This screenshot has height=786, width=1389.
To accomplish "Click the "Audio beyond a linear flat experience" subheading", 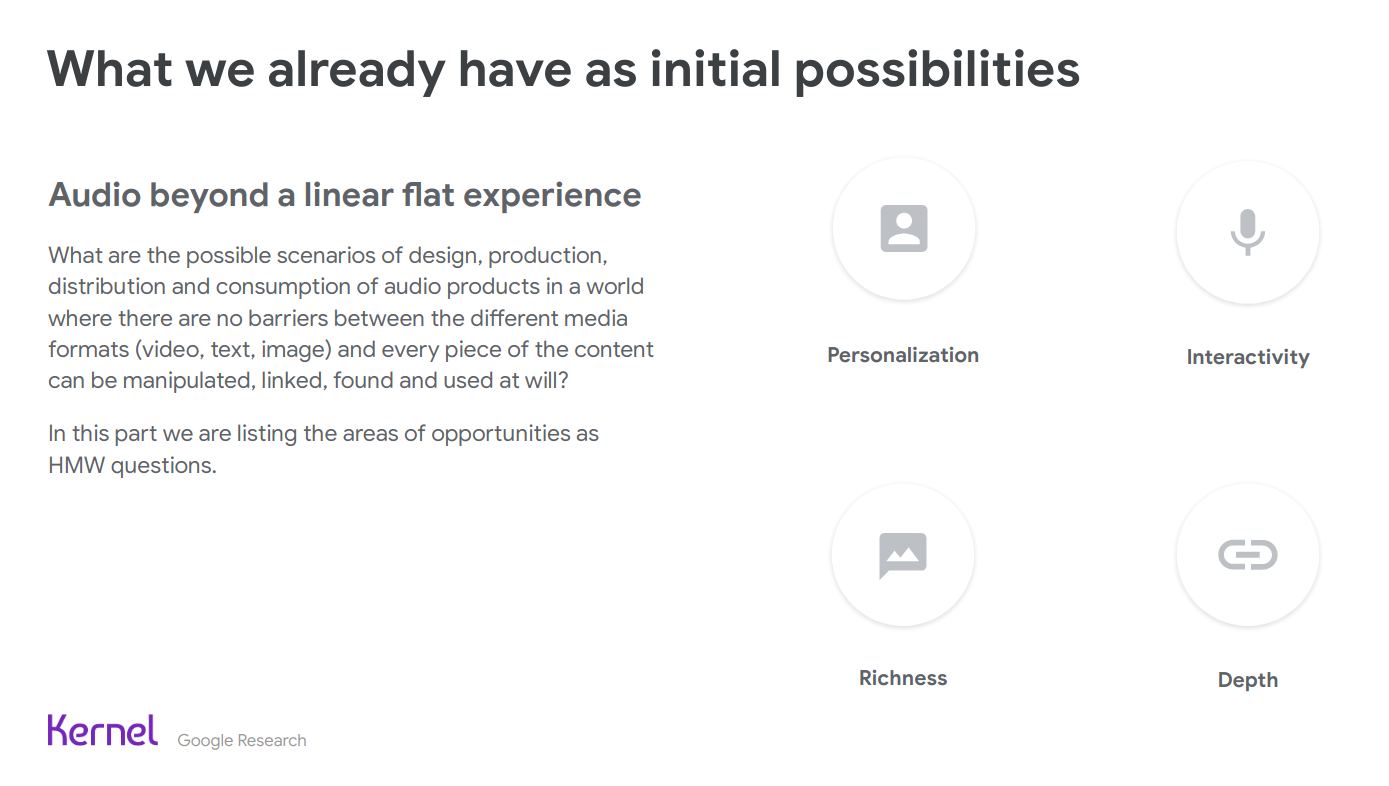I will click(x=344, y=195).
